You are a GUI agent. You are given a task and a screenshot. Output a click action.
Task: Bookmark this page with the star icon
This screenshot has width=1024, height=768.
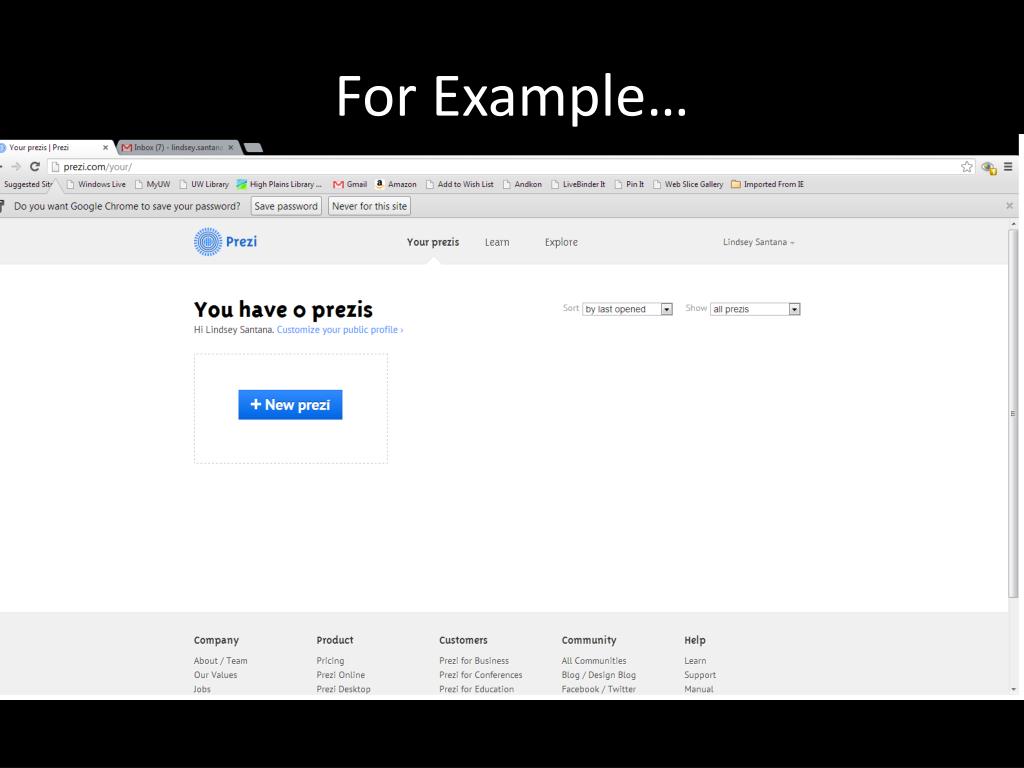point(967,167)
